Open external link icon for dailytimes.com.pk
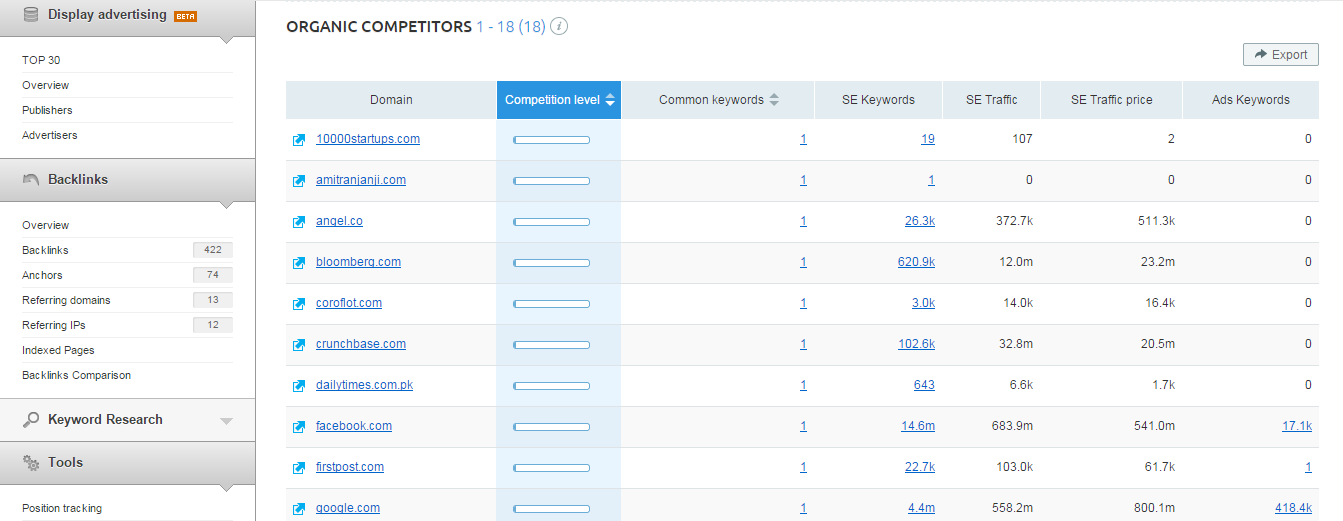Viewport: 1343px width, 521px height. tap(298, 386)
